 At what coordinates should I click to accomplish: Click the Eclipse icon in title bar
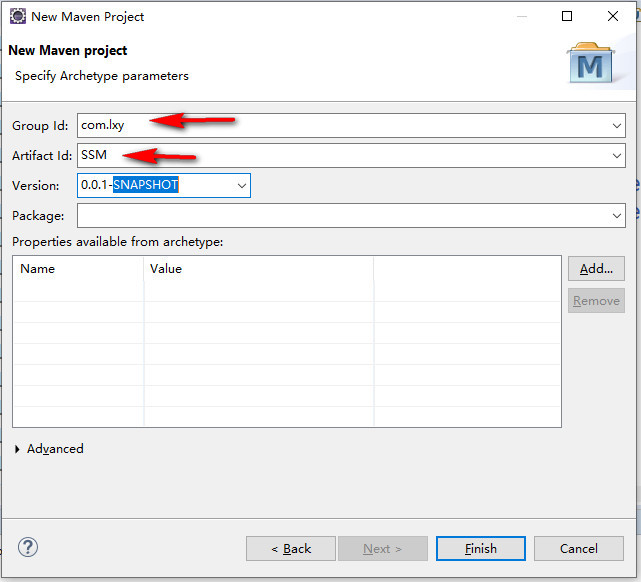point(18,16)
